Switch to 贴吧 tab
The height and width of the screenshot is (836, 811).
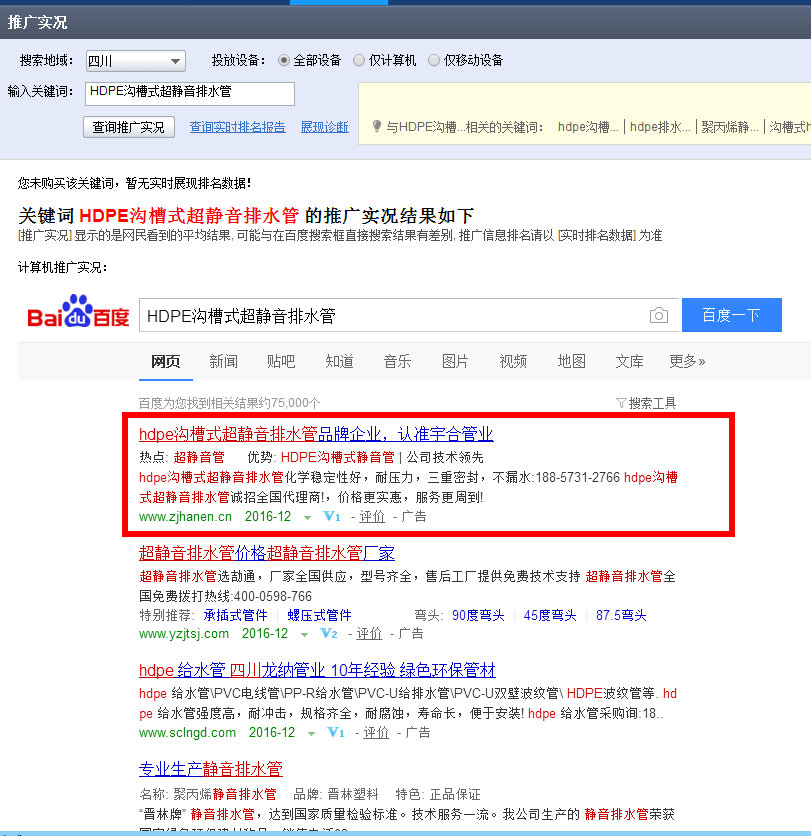pos(281,361)
